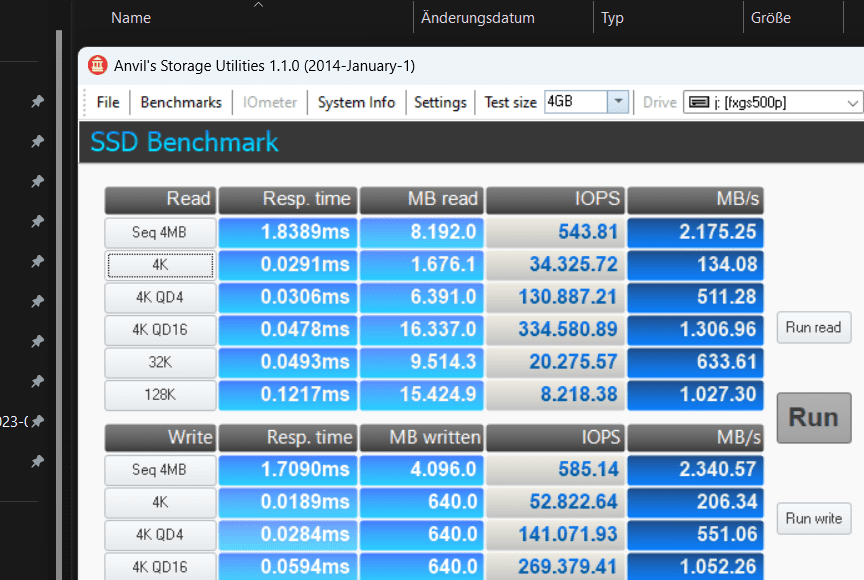This screenshot has height=580, width=864.
Task: Sort by Typ column in Explorer
Action: click(612, 18)
